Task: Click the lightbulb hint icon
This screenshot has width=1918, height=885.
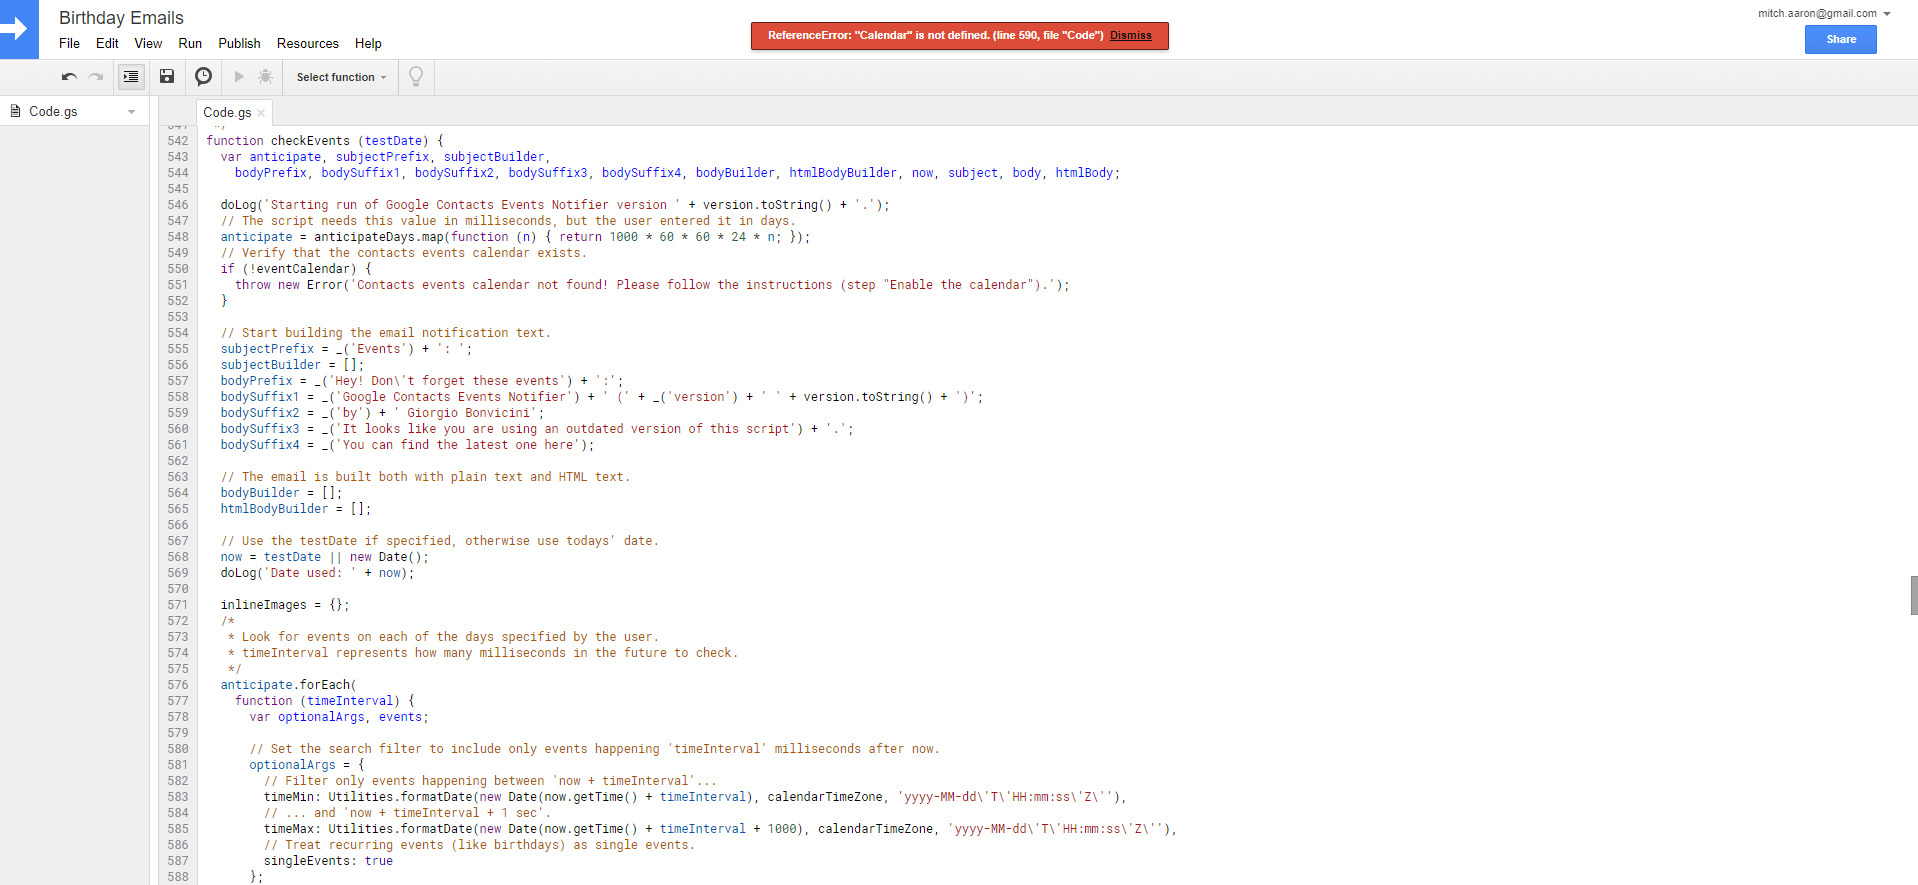Action: coord(416,77)
